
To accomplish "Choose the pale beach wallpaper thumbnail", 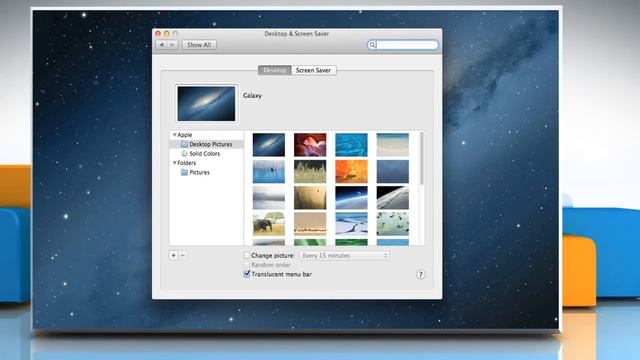I will click(393, 145).
